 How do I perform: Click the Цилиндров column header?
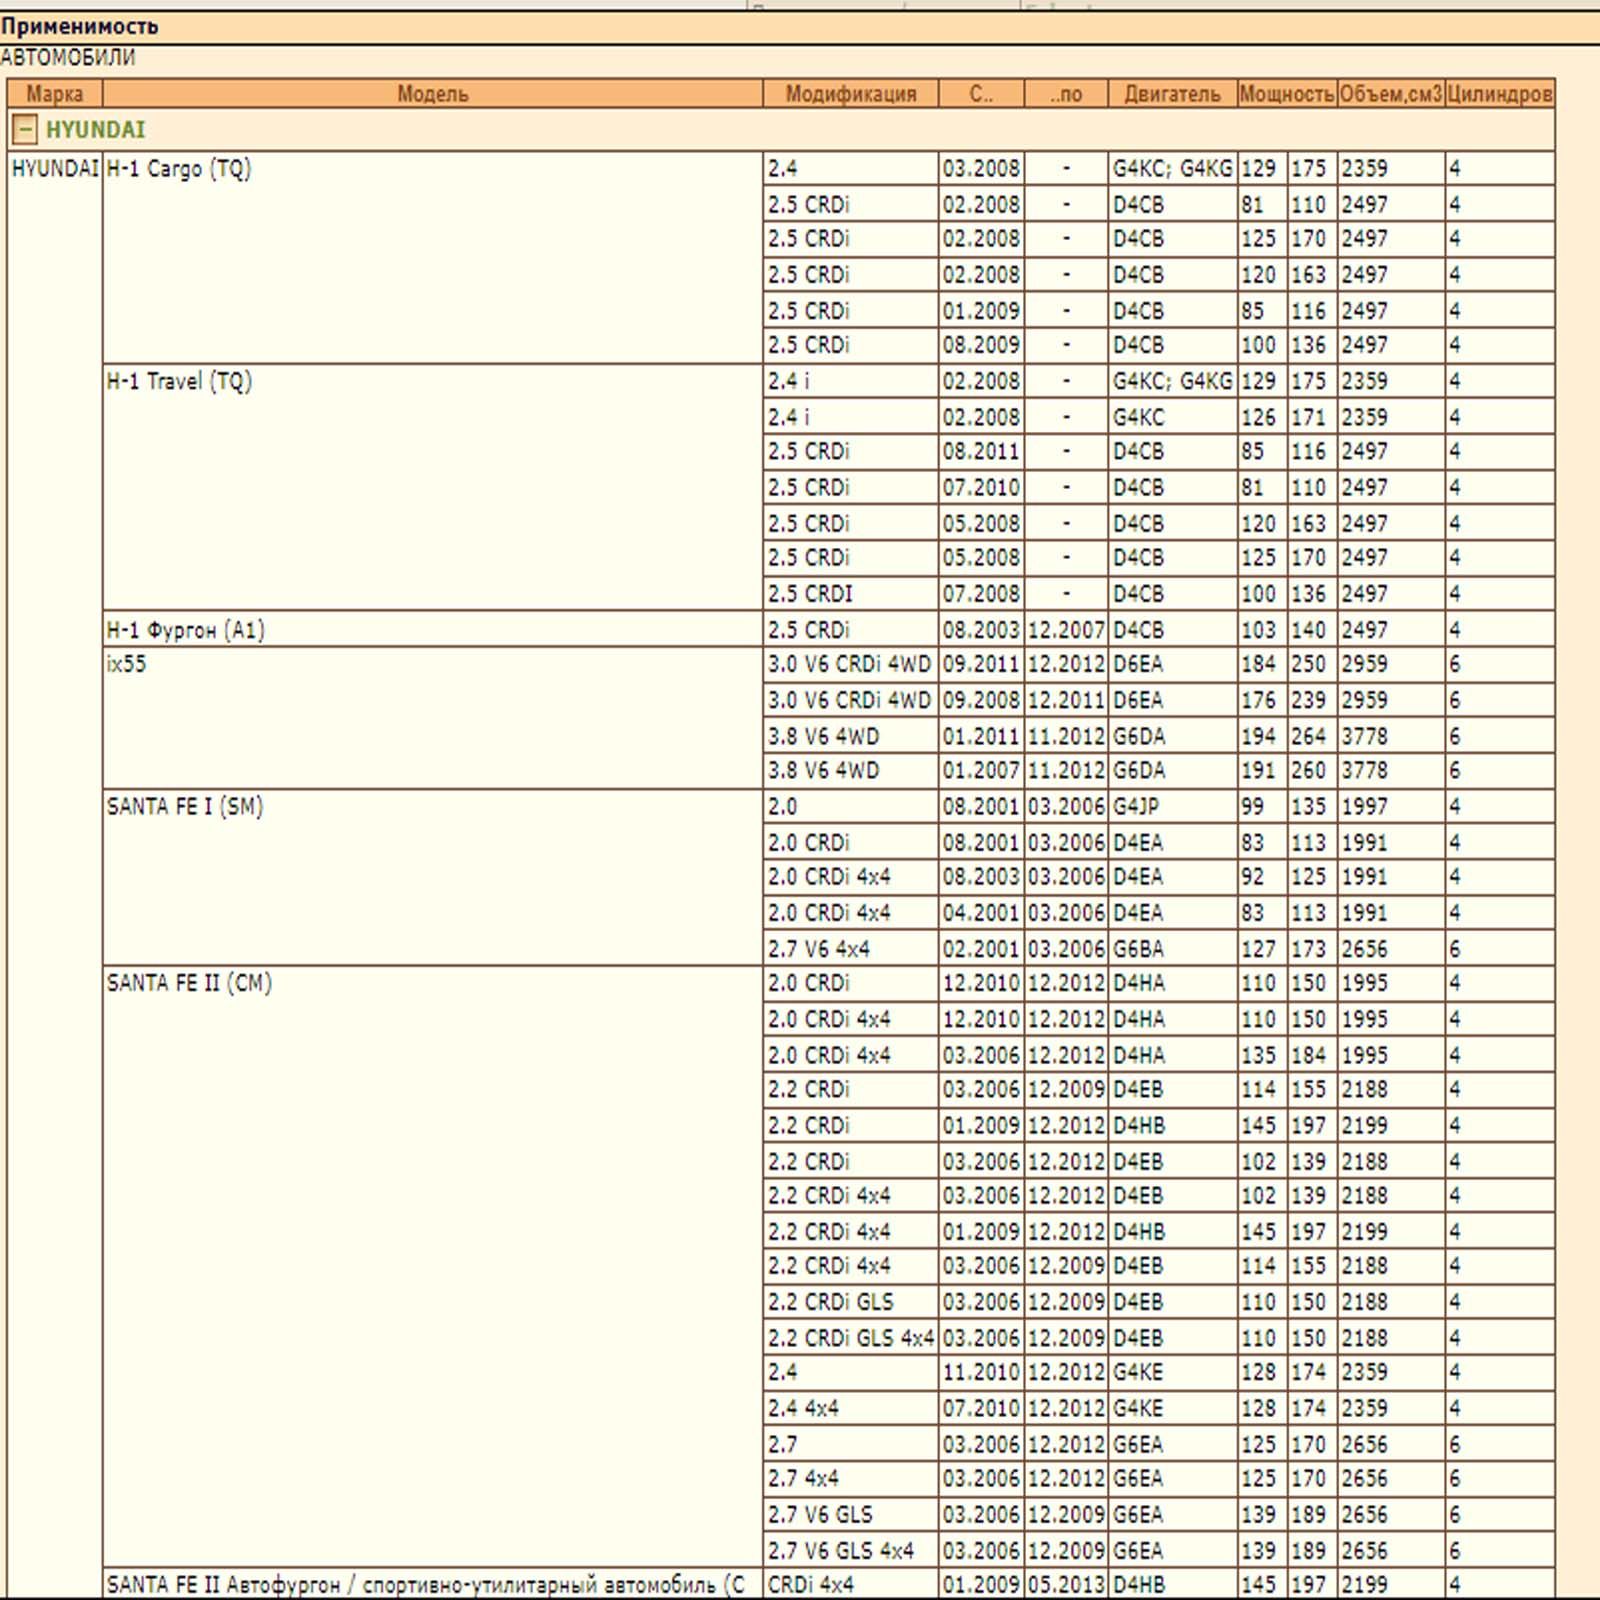tap(1499, 94)
